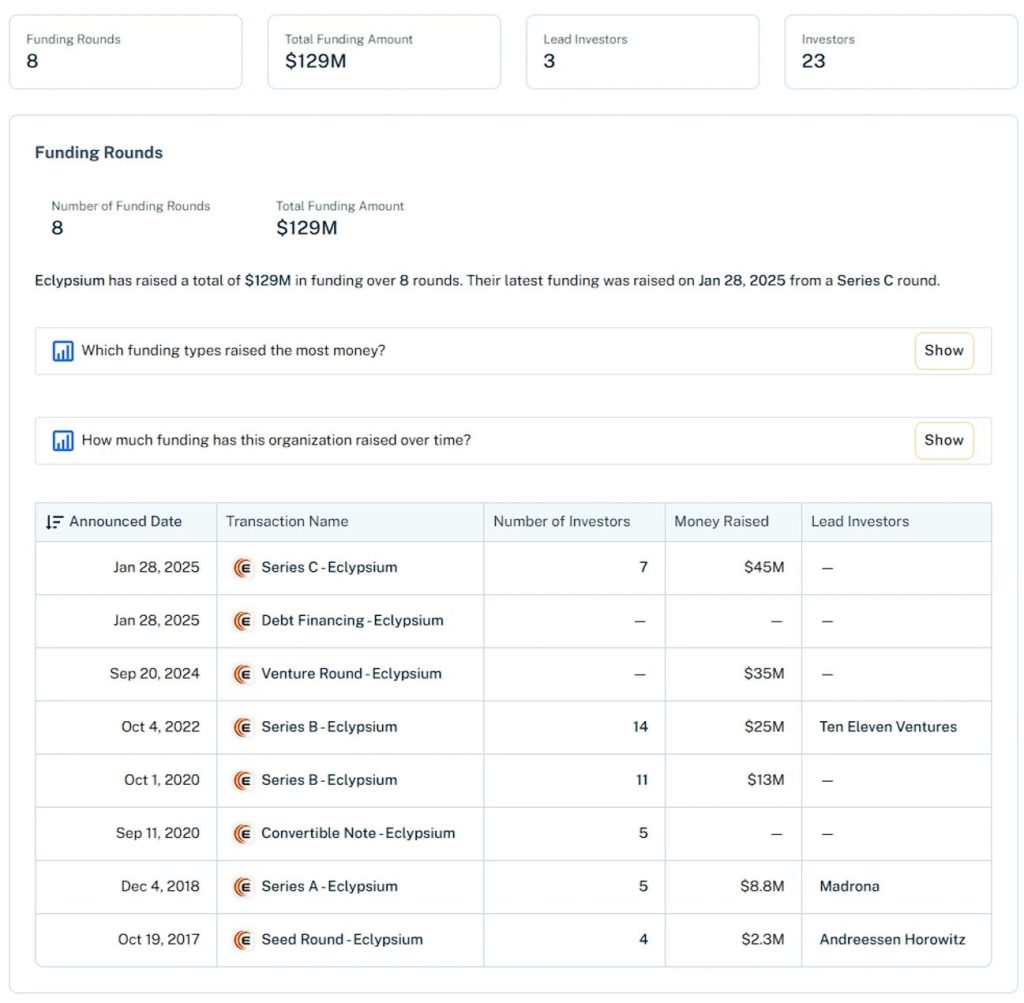Open the Debt Financing - Eclypsium transaction
Screen dimensions: 1024x1003
tap(352, 621)
